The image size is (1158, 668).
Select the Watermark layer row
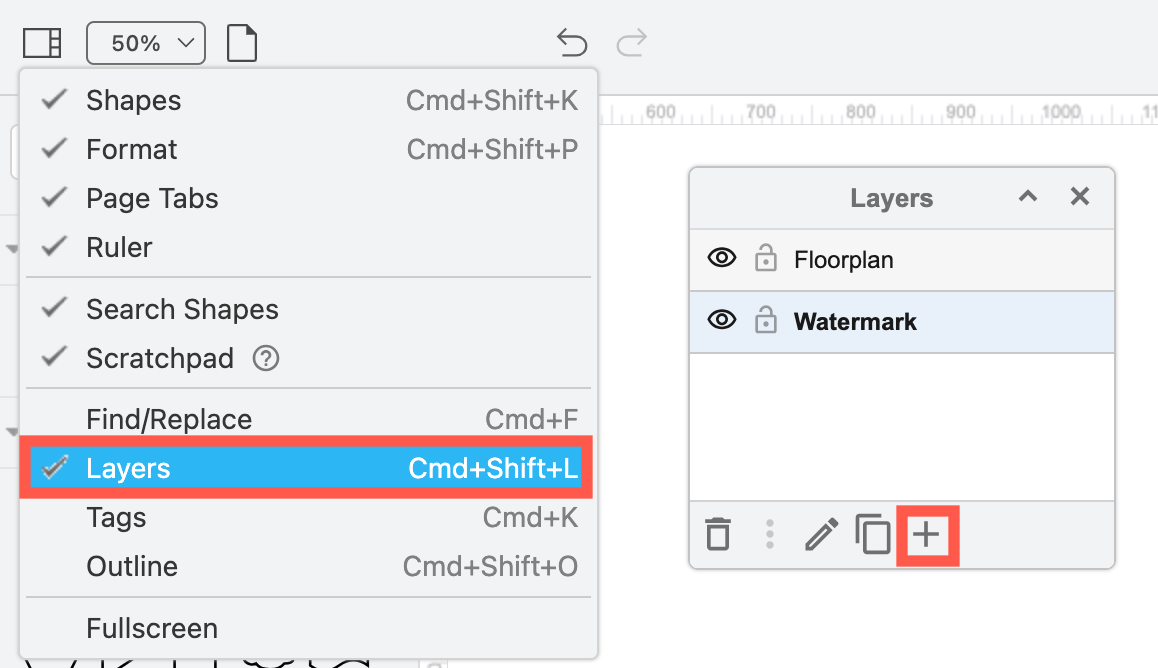(x=855, y=321)
